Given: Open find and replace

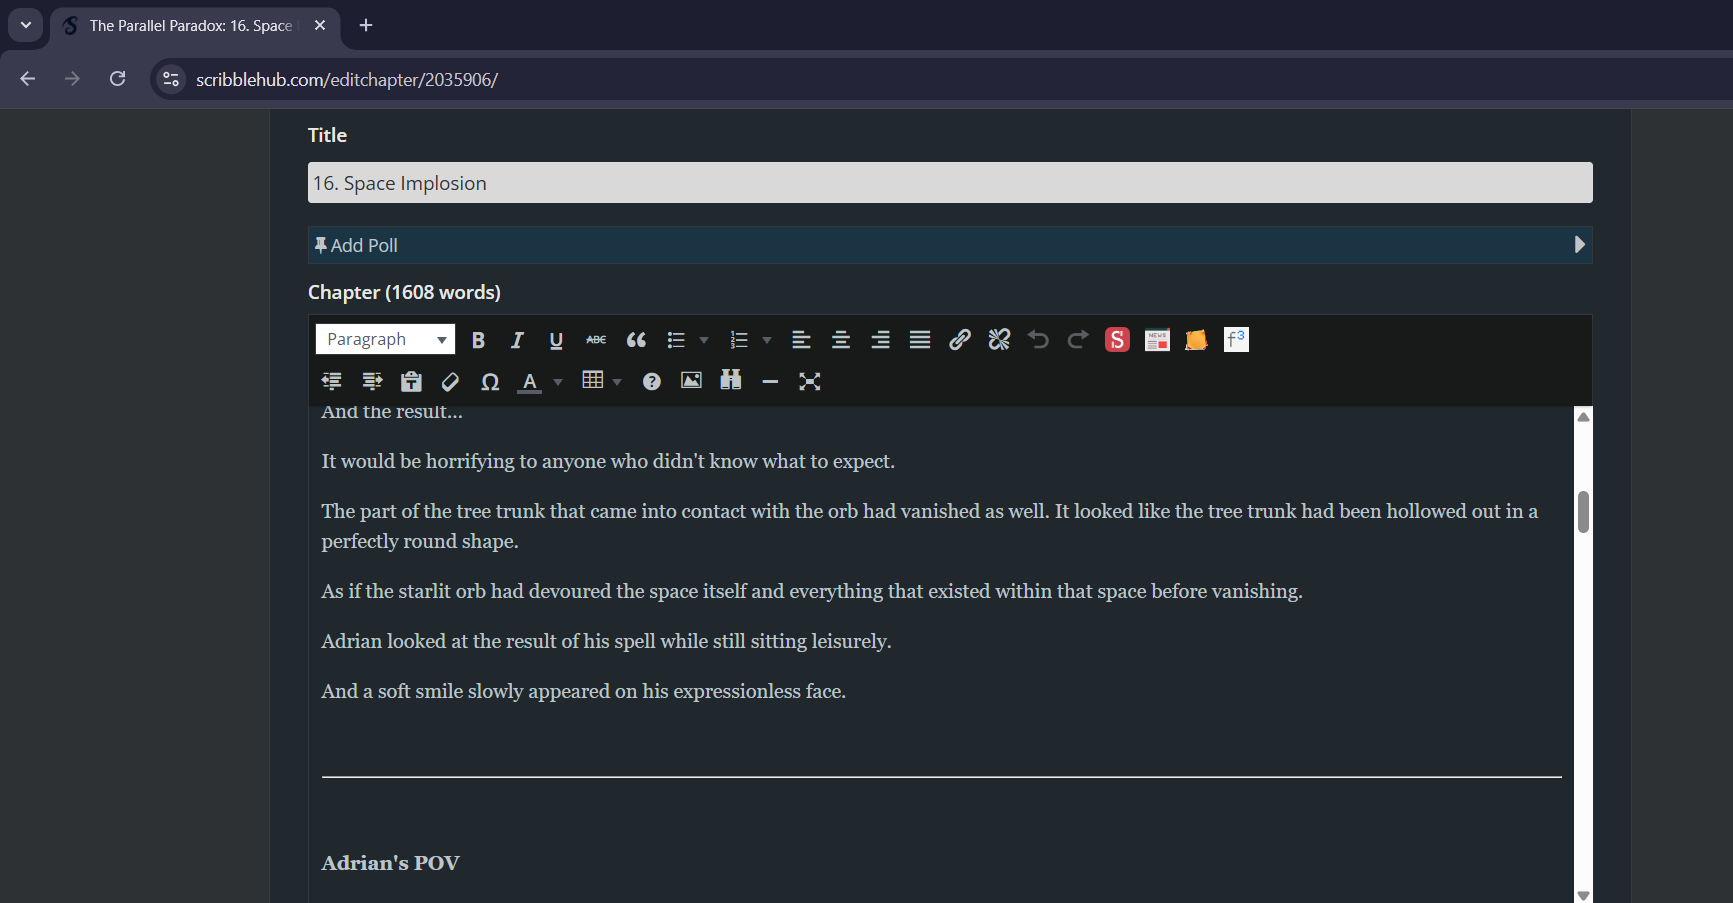Looking at the screenshot, I should [730, 380].
